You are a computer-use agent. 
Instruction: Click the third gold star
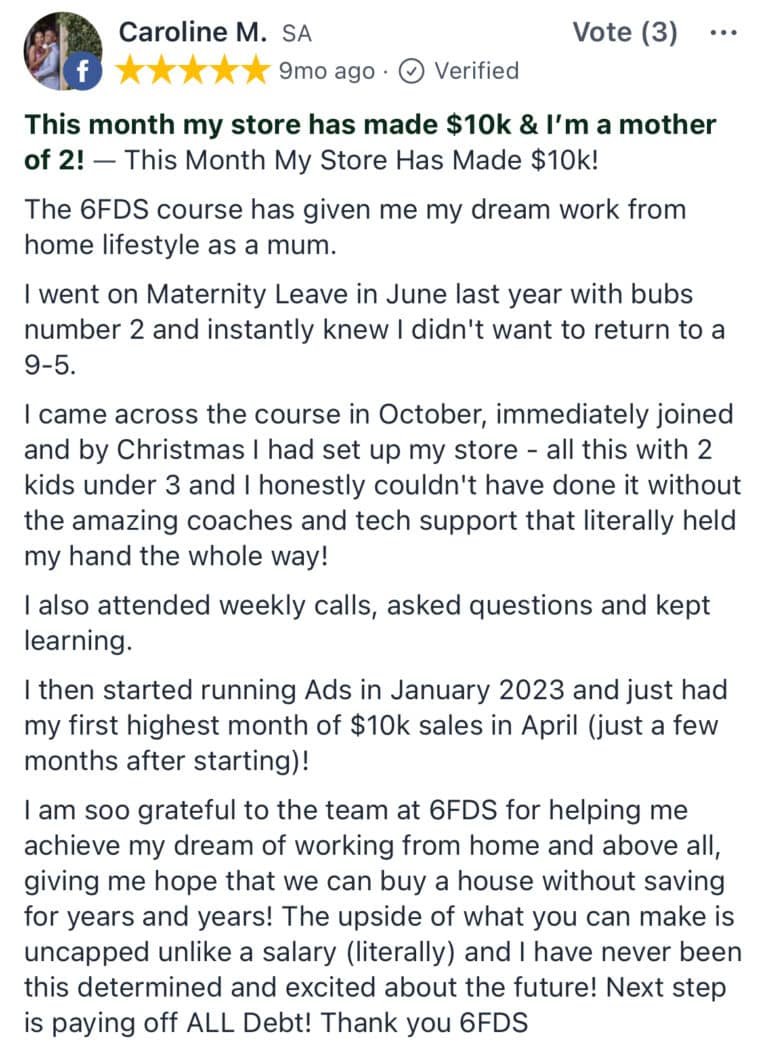(193, 70)
